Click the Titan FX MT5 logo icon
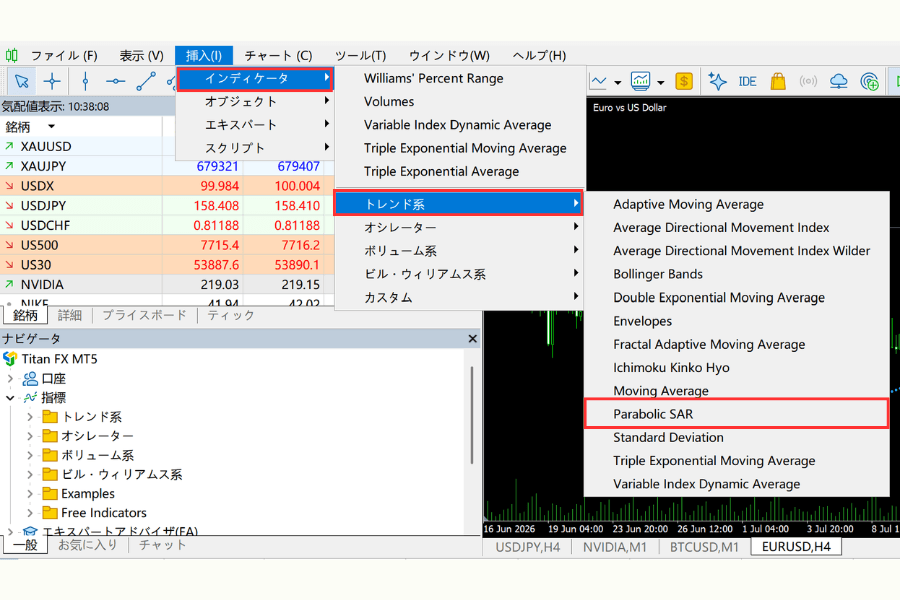 pos(10,359)
